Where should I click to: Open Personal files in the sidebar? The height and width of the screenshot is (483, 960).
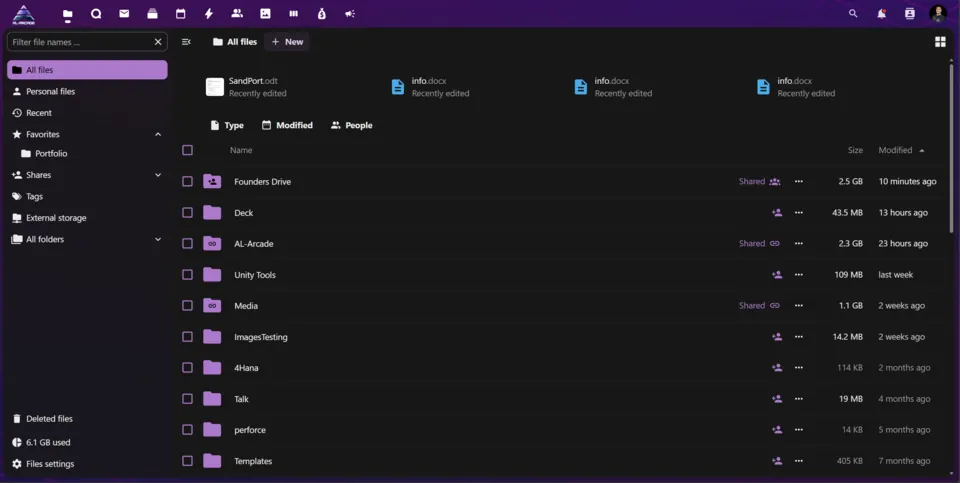[x=87, y=91]
